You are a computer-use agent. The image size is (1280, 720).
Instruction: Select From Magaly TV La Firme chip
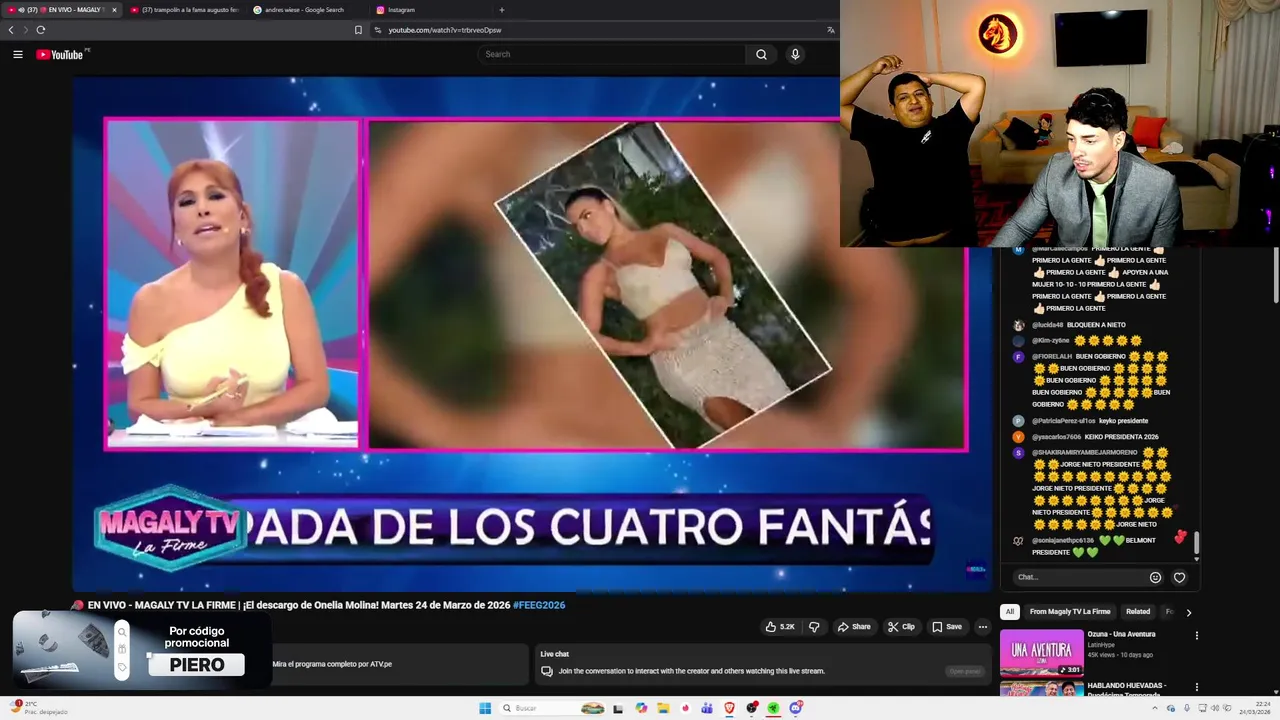tap(1069, 611)
